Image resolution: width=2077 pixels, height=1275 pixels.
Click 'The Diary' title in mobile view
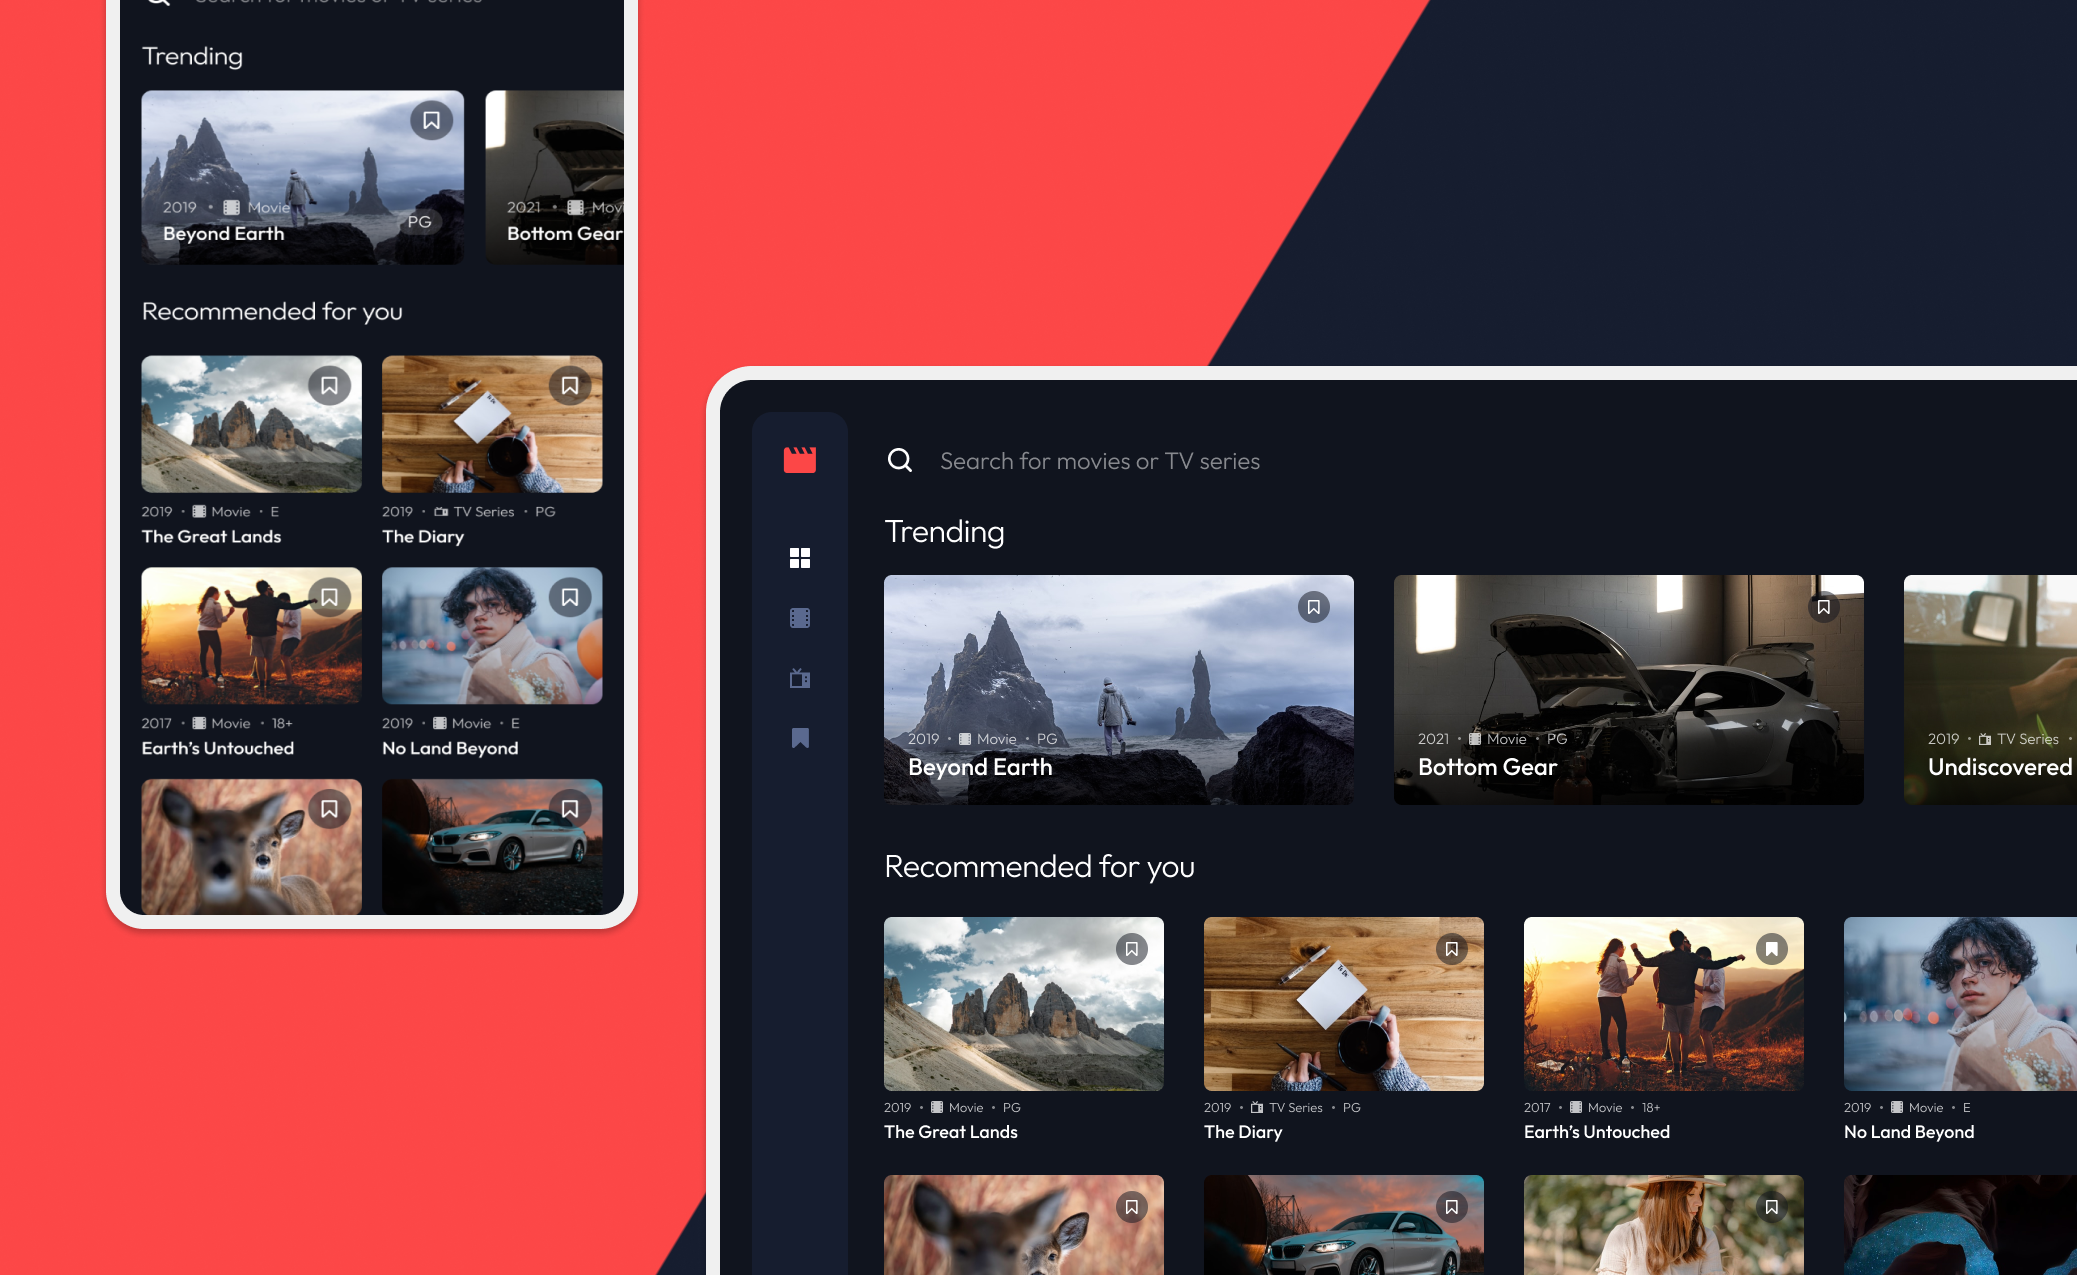coord(423,537)
